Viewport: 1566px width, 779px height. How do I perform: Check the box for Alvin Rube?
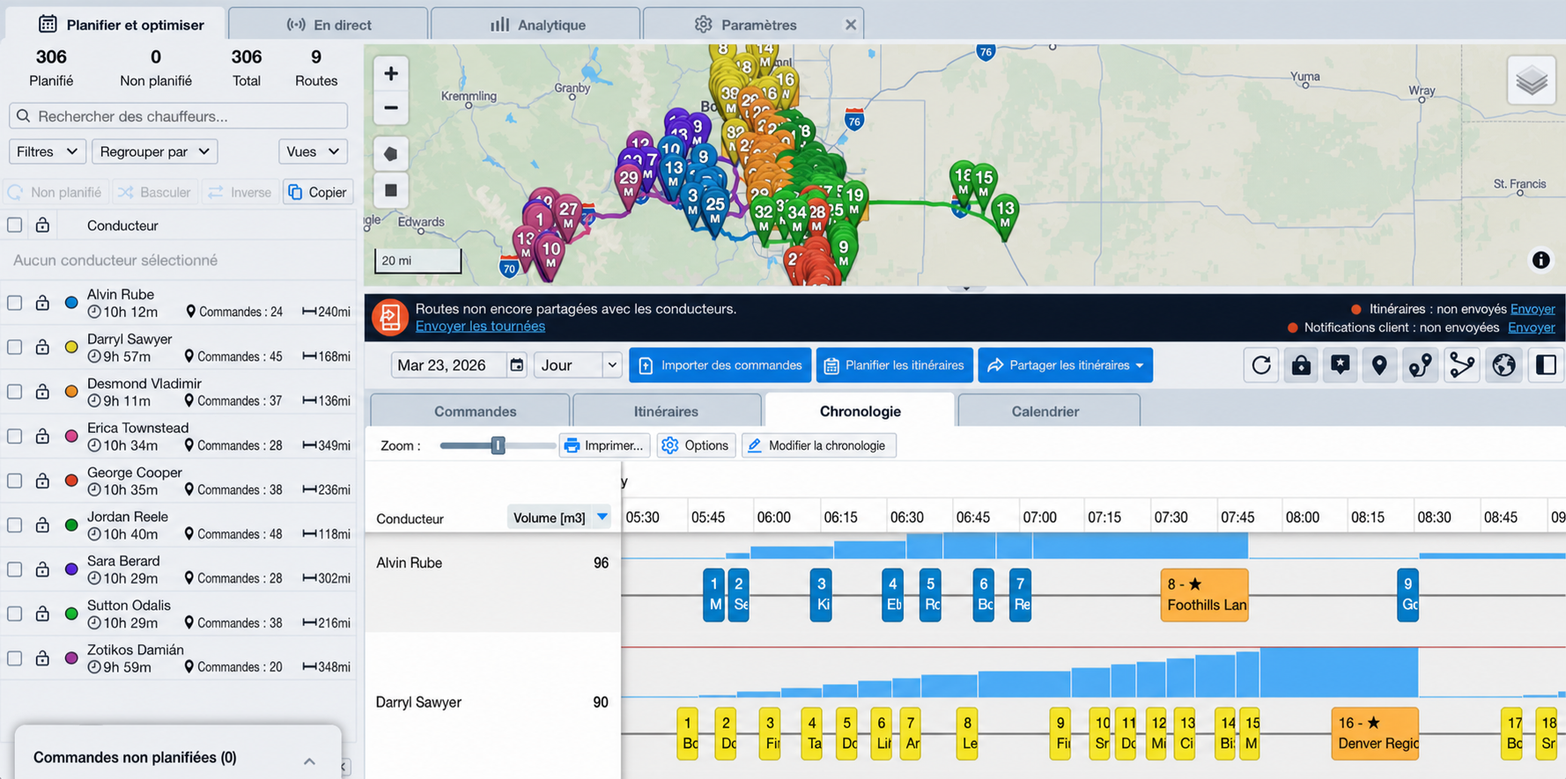[x=15, y=302]
